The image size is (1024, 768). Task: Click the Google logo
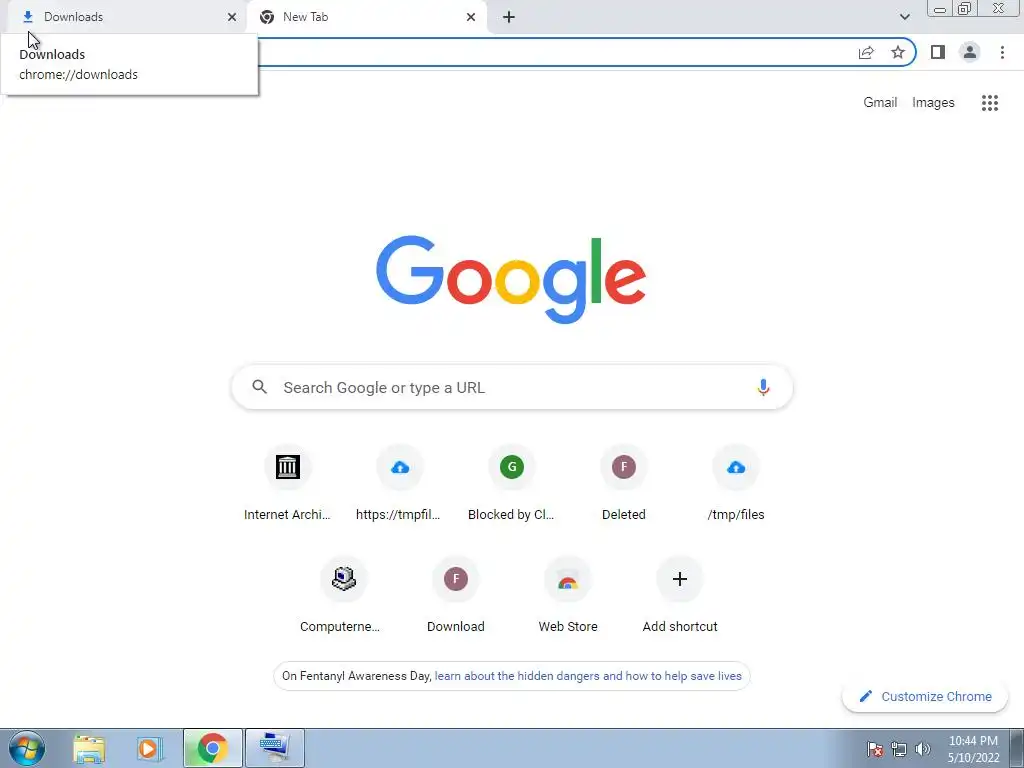click(x=511, y=279)
